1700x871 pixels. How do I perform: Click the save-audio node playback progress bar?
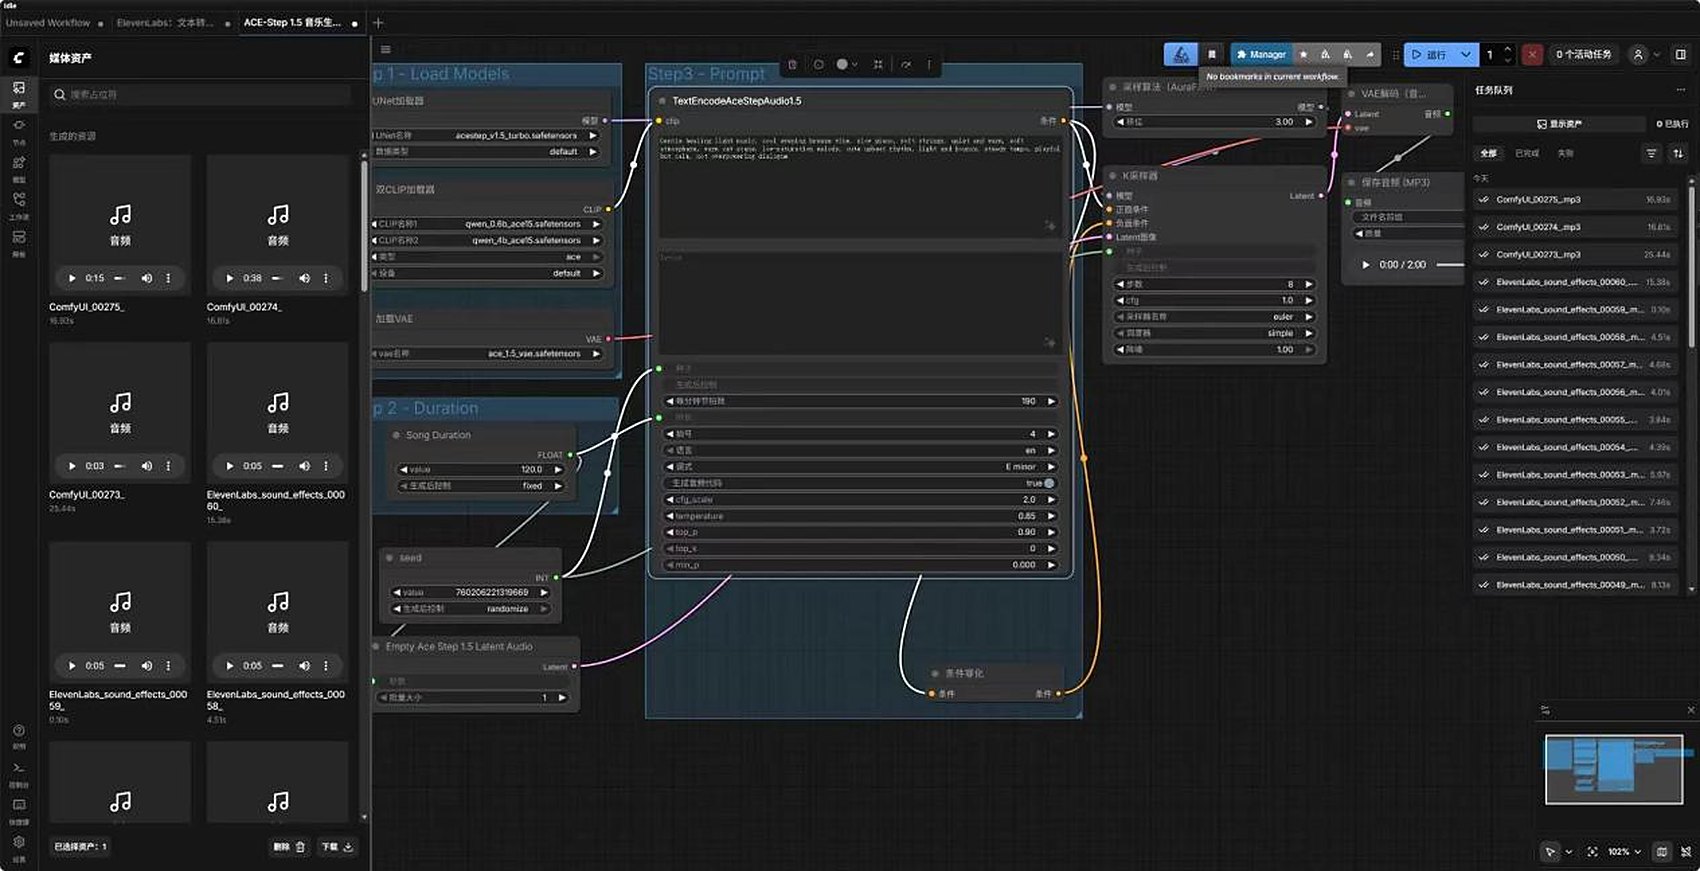point(1450,265)
